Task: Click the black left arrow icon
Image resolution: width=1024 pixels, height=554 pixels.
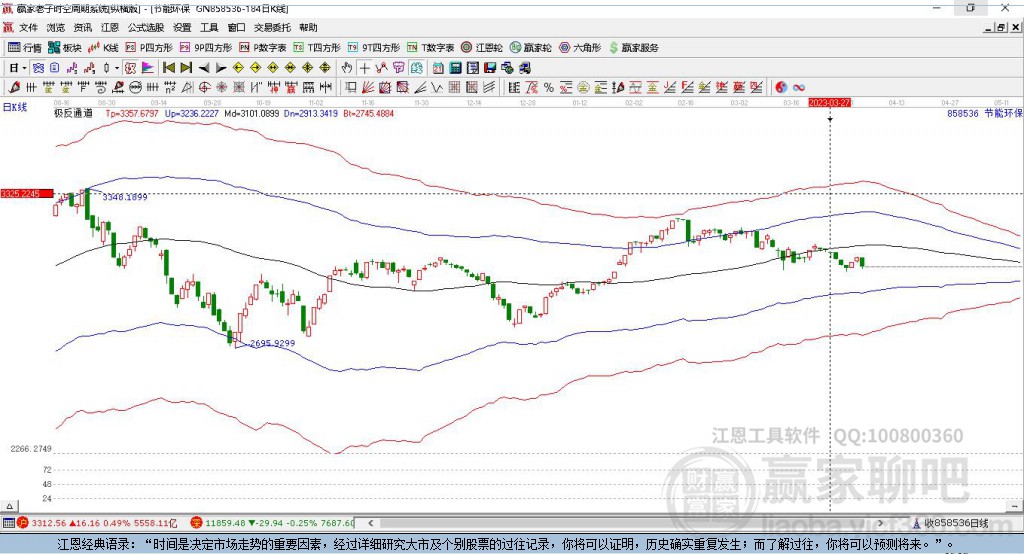Action: point(204,68)
